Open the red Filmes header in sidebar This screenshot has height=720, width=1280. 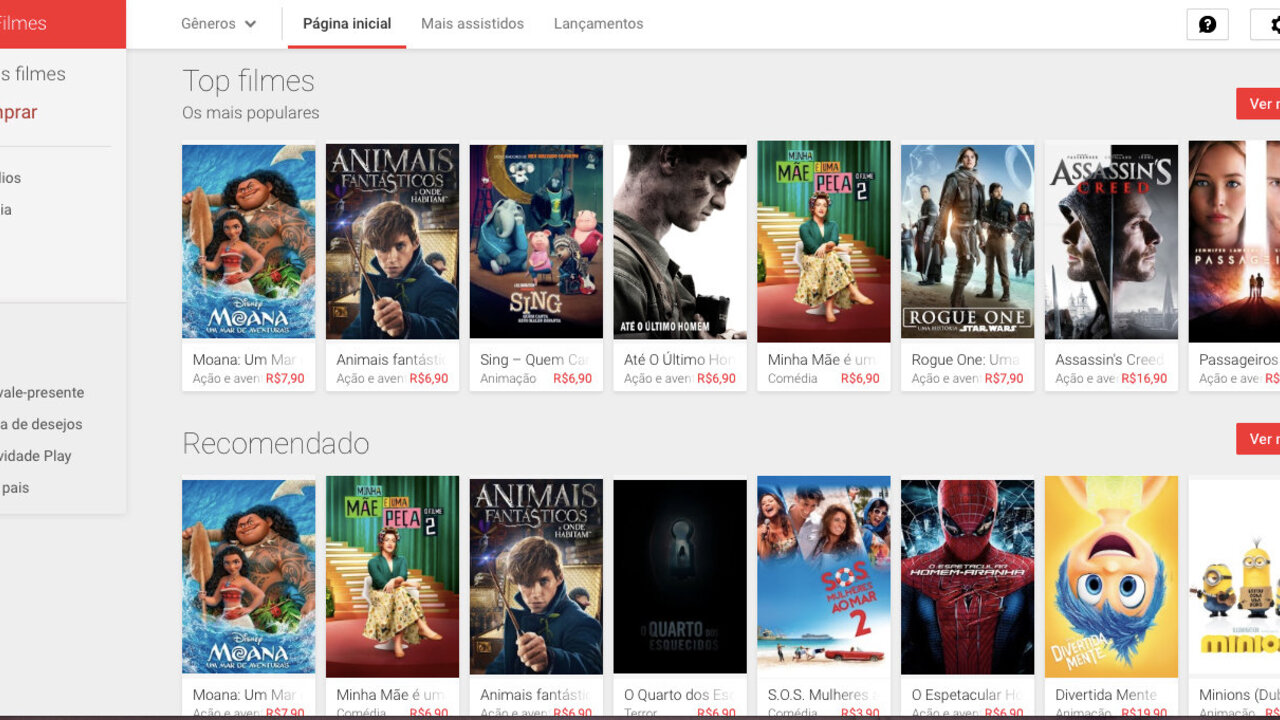click(x=63, y=24)
